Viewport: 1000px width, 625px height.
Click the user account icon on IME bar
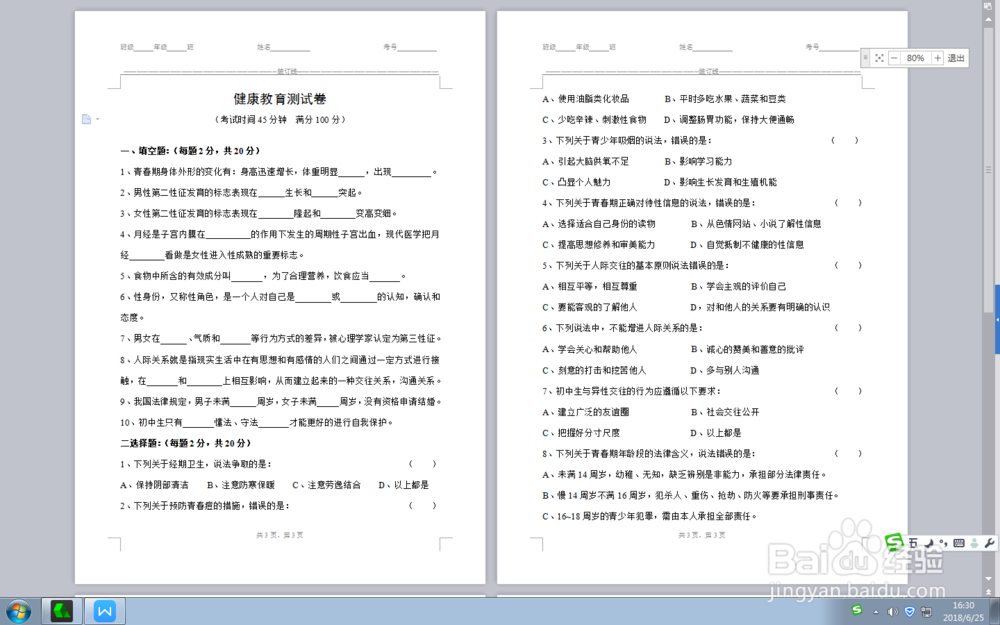(974, 543)
